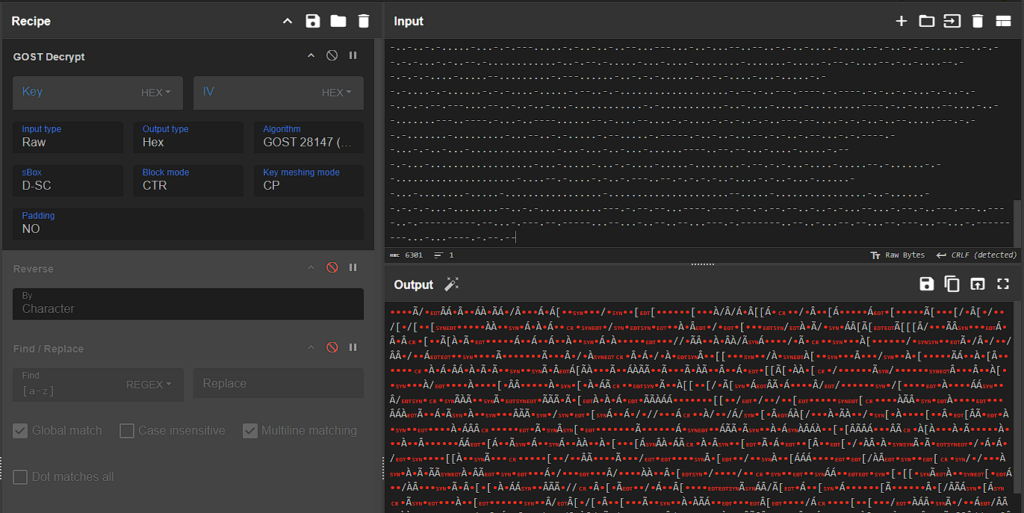Click the CRLF end-of-line selector
The image size is (1024, 513).
tap(976, 255)
